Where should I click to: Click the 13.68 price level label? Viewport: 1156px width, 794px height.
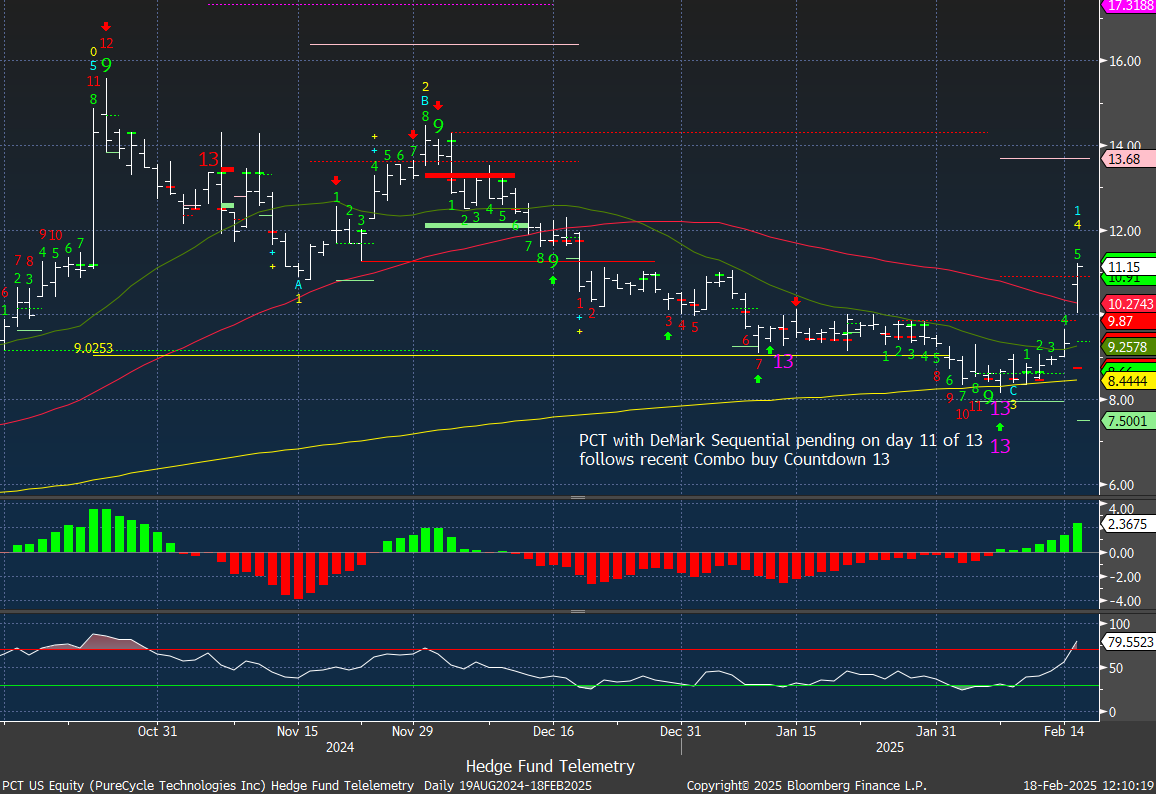pyautogui.click(x=1128, y=159)
